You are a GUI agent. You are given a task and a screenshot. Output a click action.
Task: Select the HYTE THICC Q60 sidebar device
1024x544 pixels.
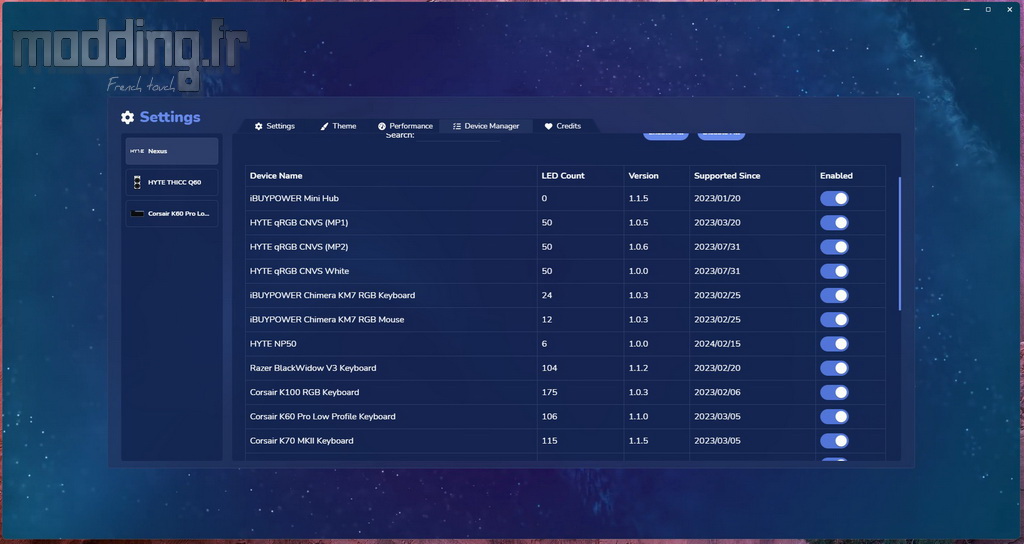tap(172, 182)
